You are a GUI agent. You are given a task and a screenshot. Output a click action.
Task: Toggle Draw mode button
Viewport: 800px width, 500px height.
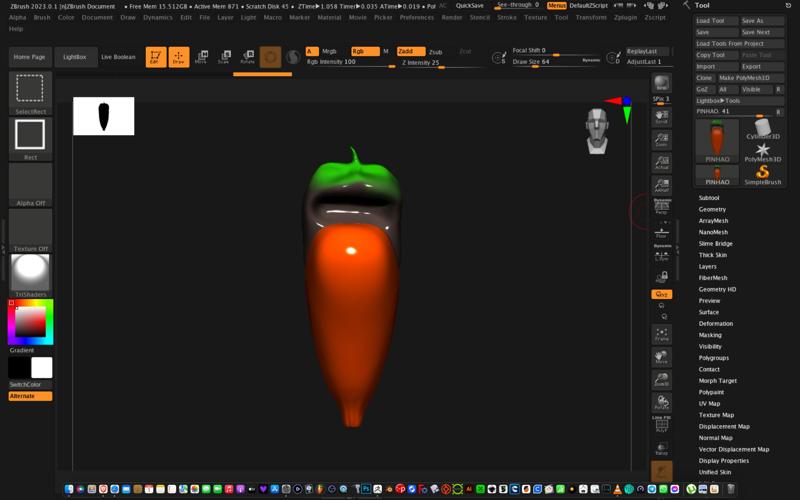coord(179,57)
